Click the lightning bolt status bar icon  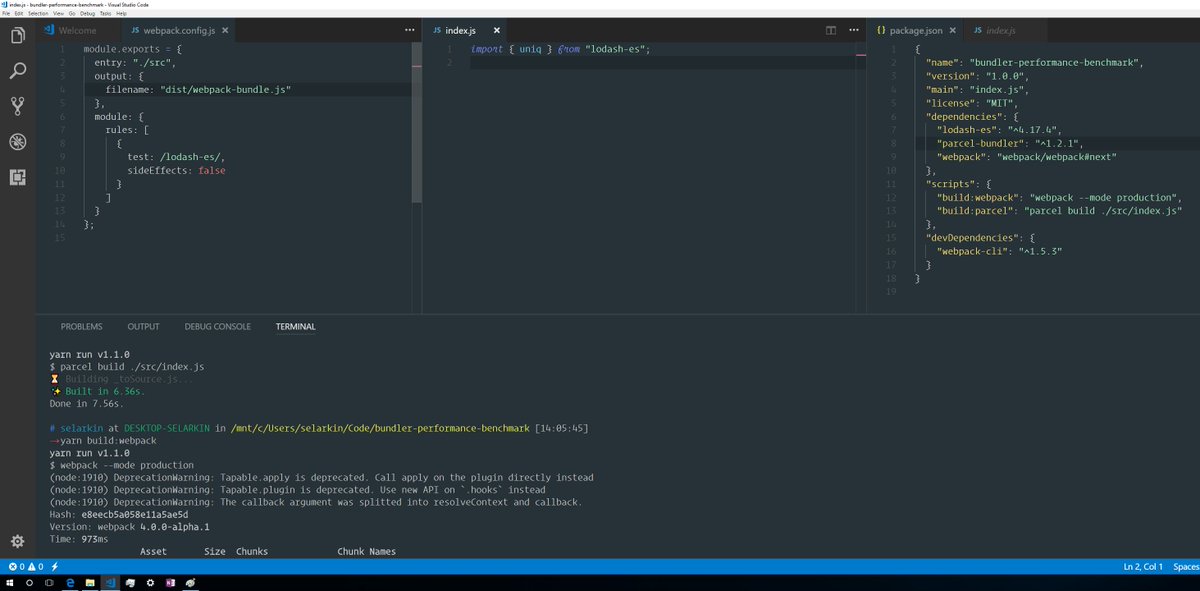tap(54, 567)
